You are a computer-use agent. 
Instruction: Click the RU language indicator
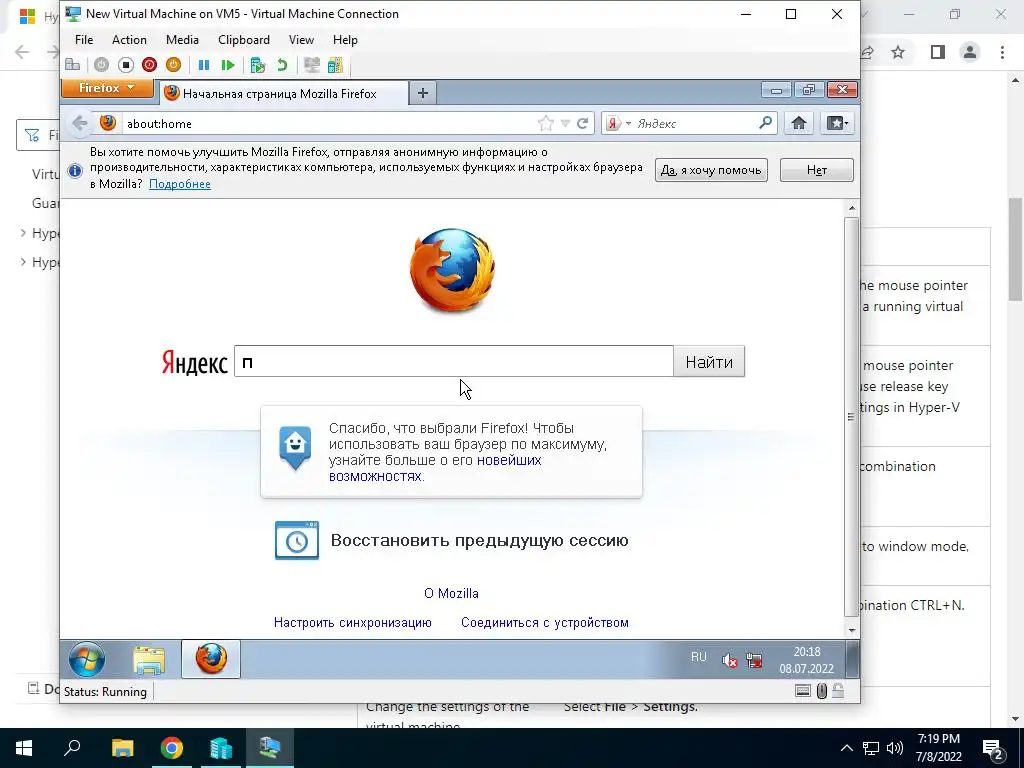(699, 657)
